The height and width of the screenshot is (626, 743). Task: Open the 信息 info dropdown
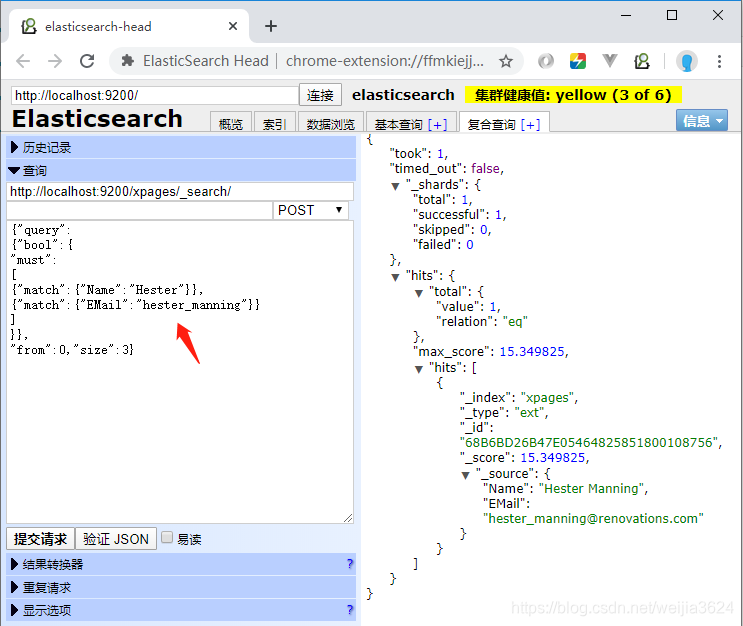[701, 120]
